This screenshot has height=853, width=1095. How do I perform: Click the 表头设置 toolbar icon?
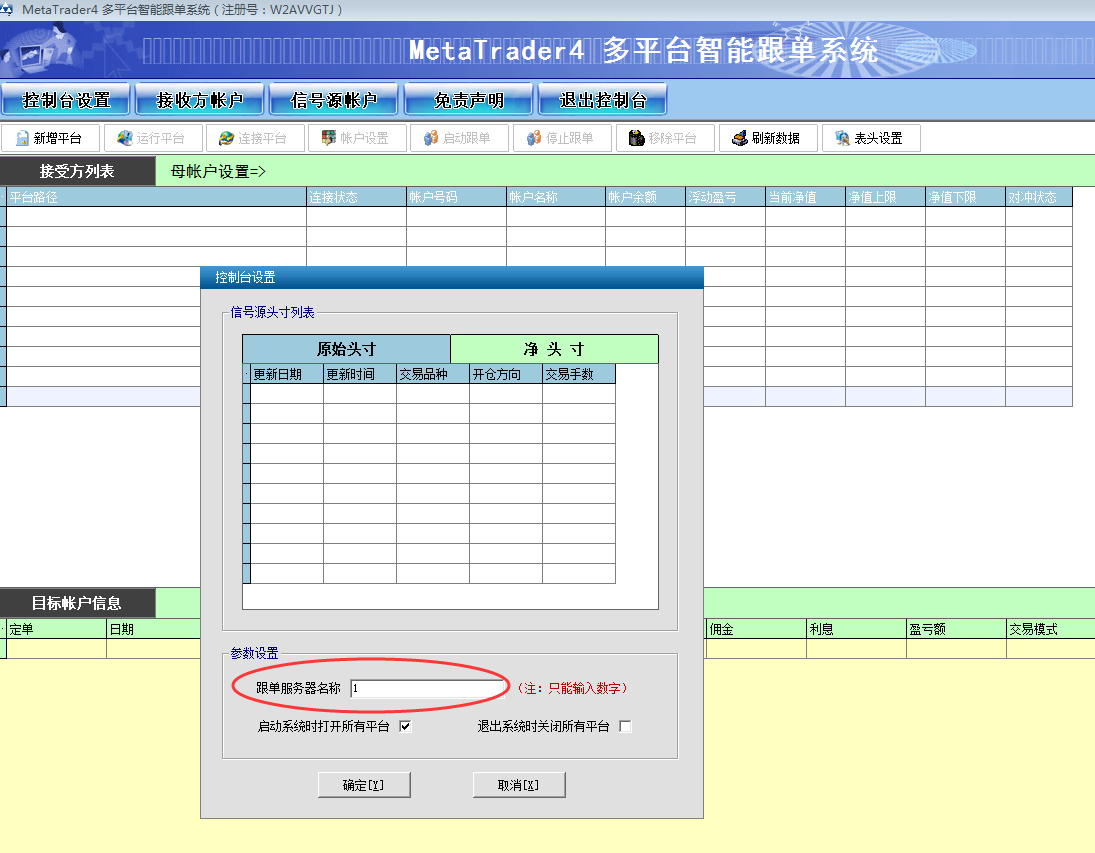pyautogui.click(x=842, y=138)
